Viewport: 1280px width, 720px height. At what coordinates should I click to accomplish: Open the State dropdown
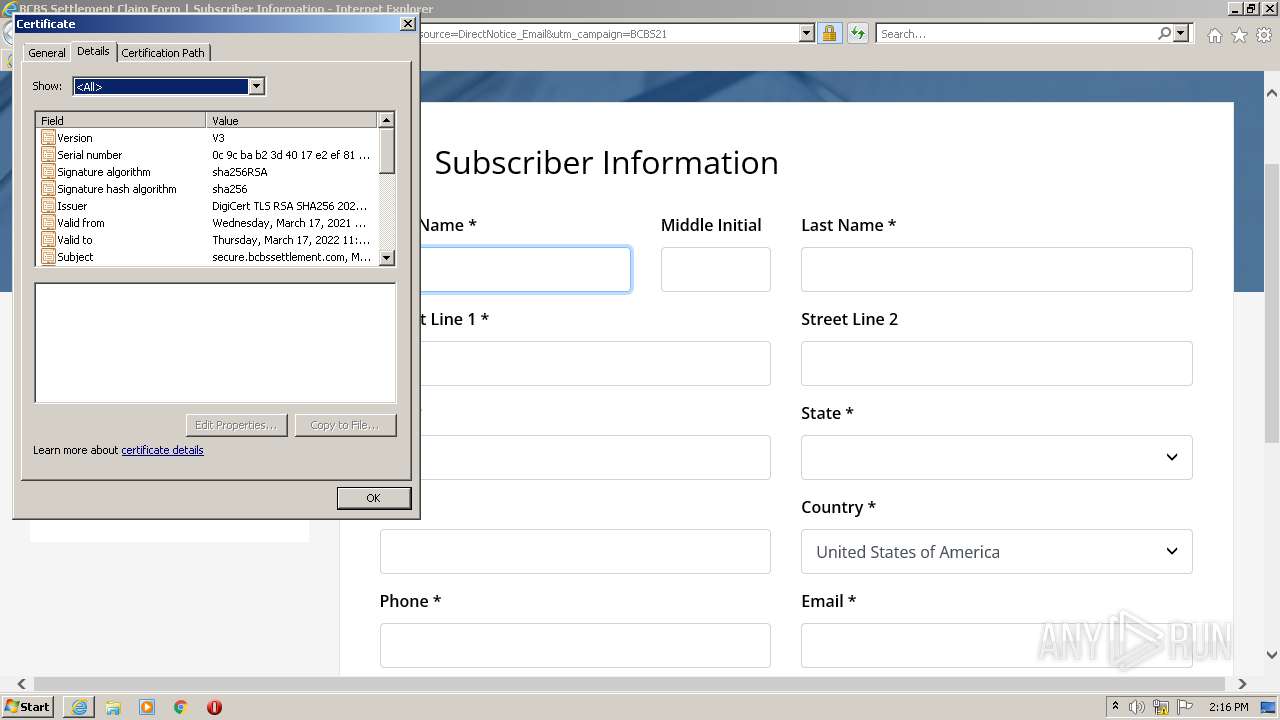(997, 458)
